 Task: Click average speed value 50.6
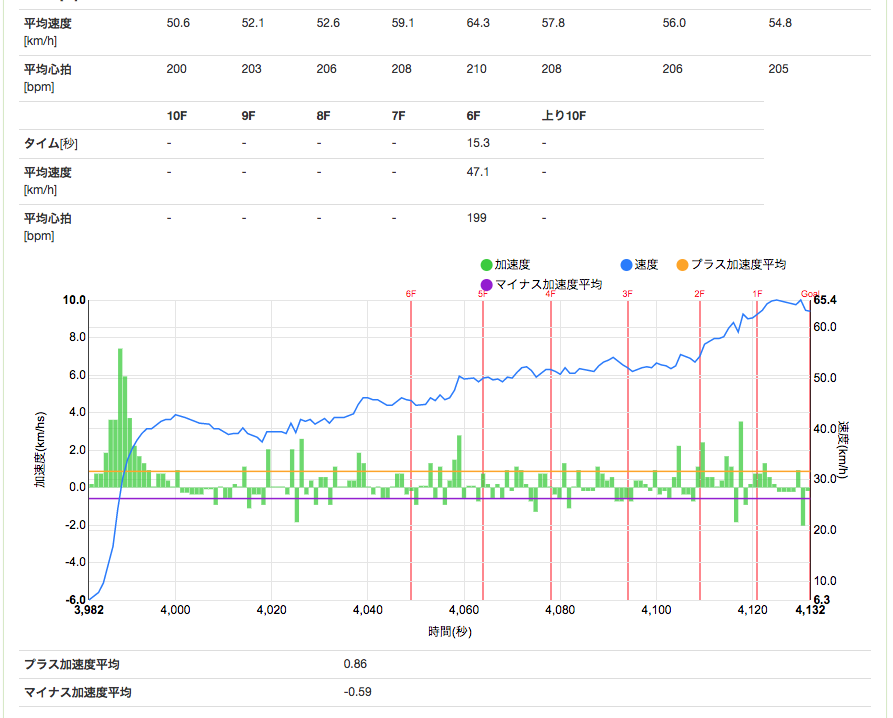pos(178,23)
